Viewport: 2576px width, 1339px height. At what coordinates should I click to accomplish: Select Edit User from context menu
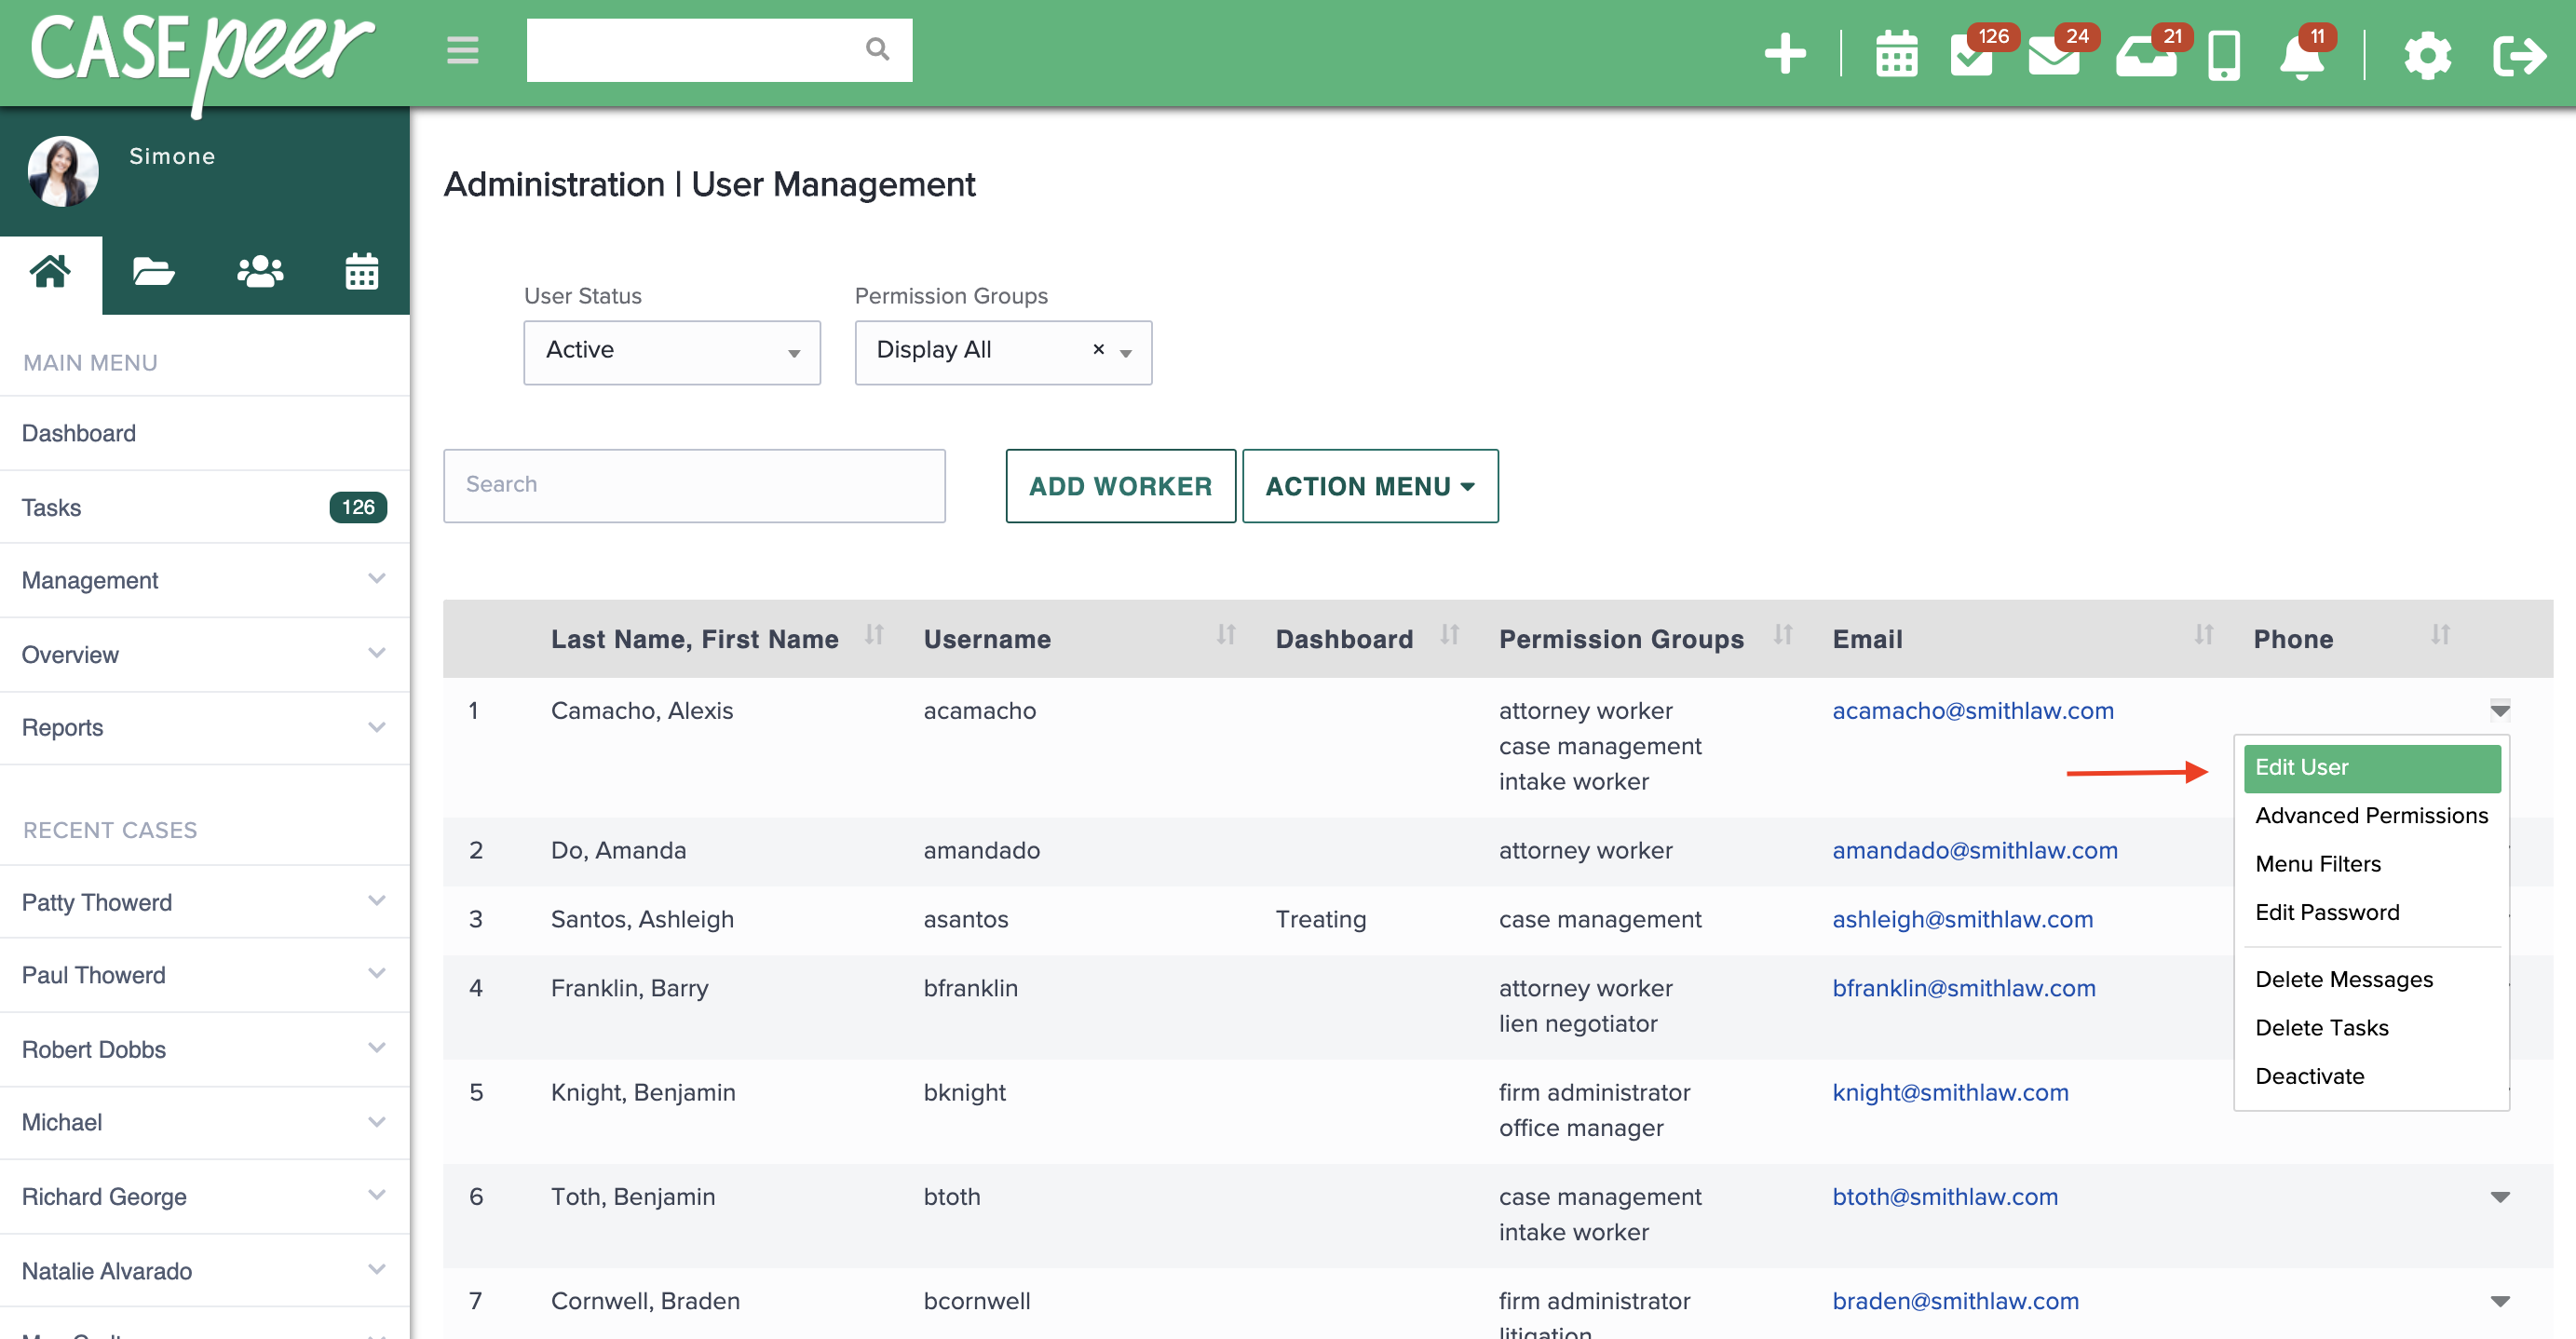coord(2371,768)
